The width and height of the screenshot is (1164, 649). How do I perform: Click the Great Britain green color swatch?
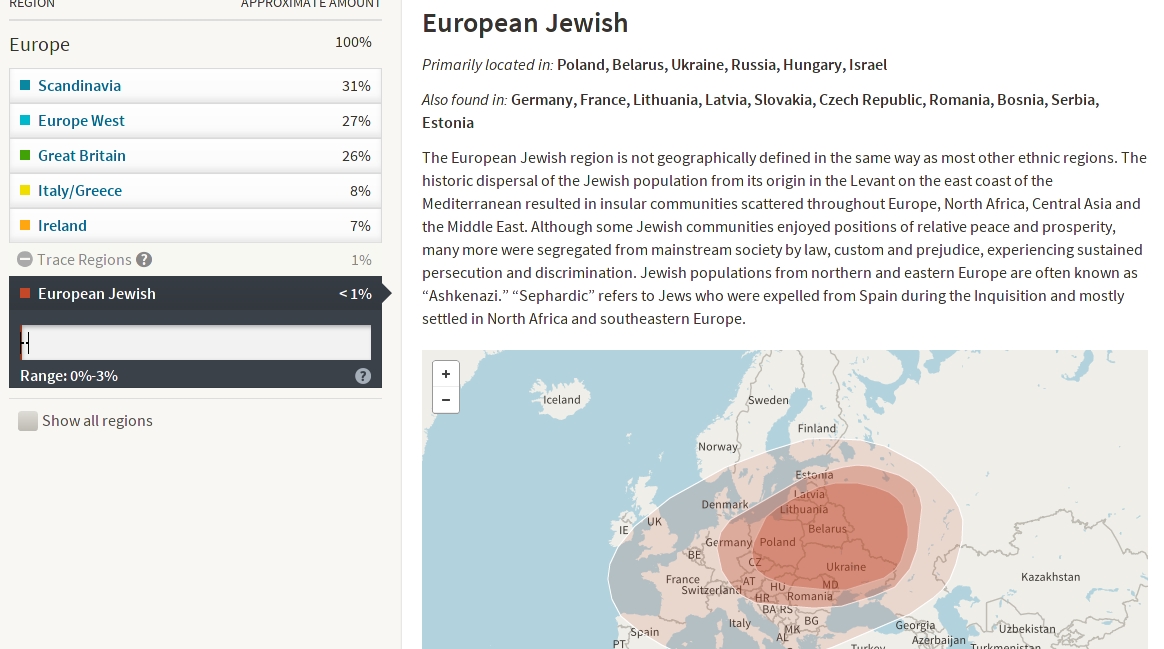(24, 155)
